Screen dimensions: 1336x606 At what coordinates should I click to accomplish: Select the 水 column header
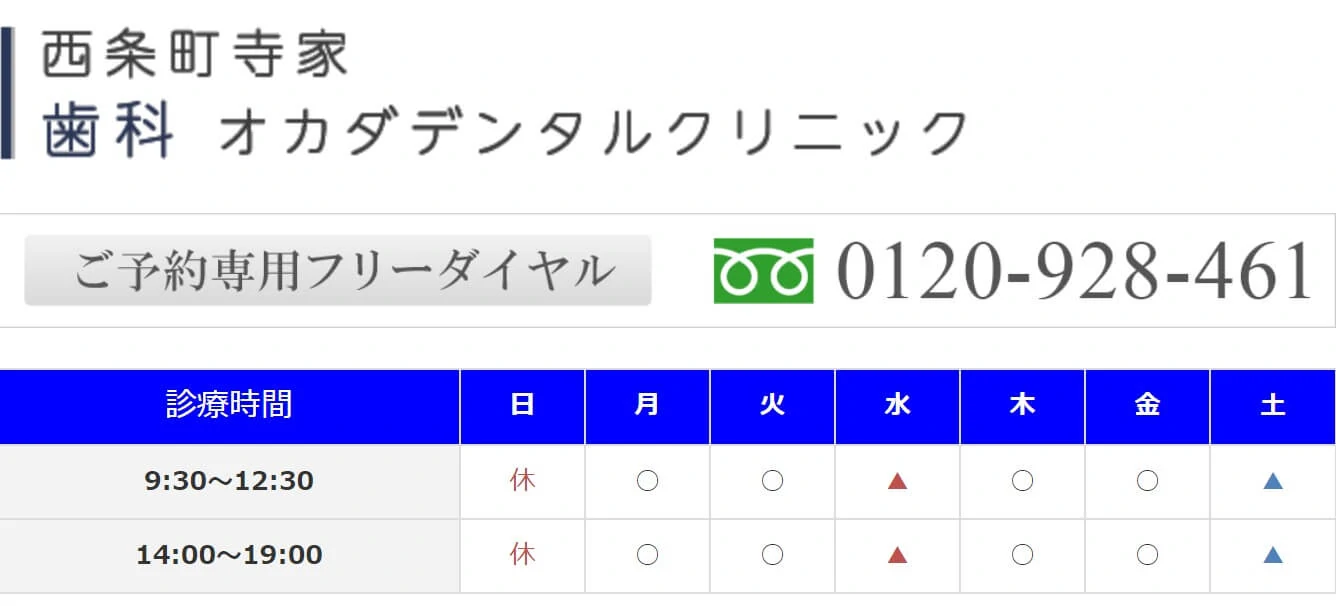tap(897, 405)
